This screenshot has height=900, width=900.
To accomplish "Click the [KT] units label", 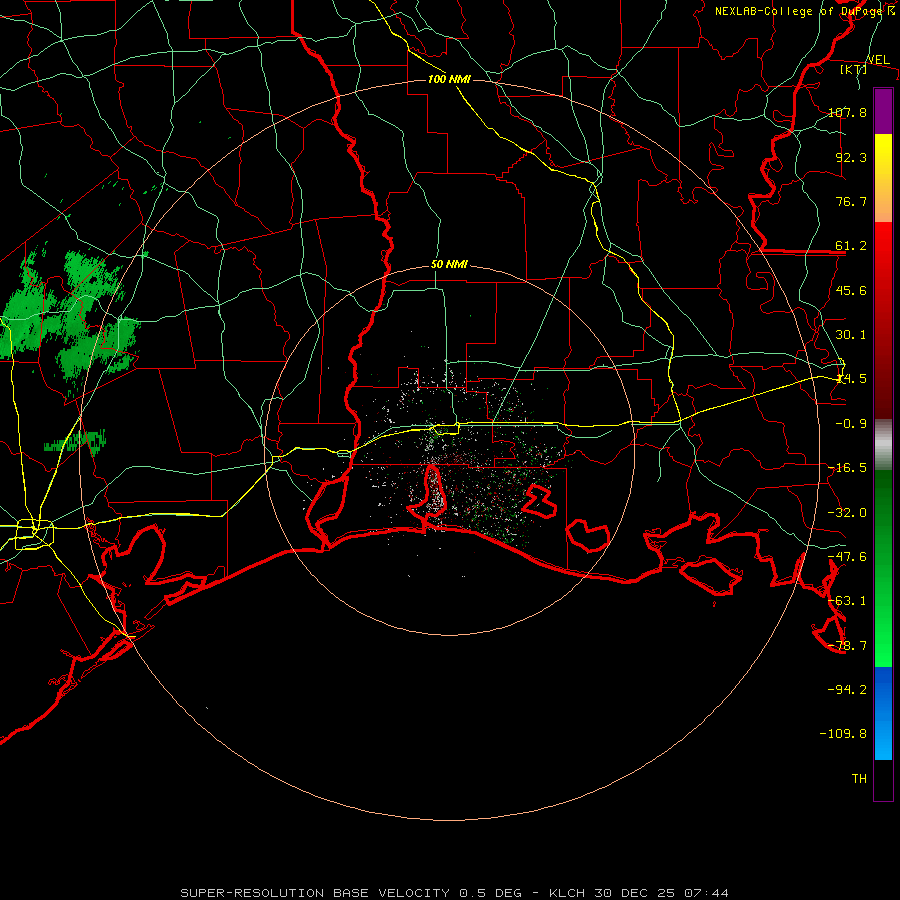I will point(854,69).
